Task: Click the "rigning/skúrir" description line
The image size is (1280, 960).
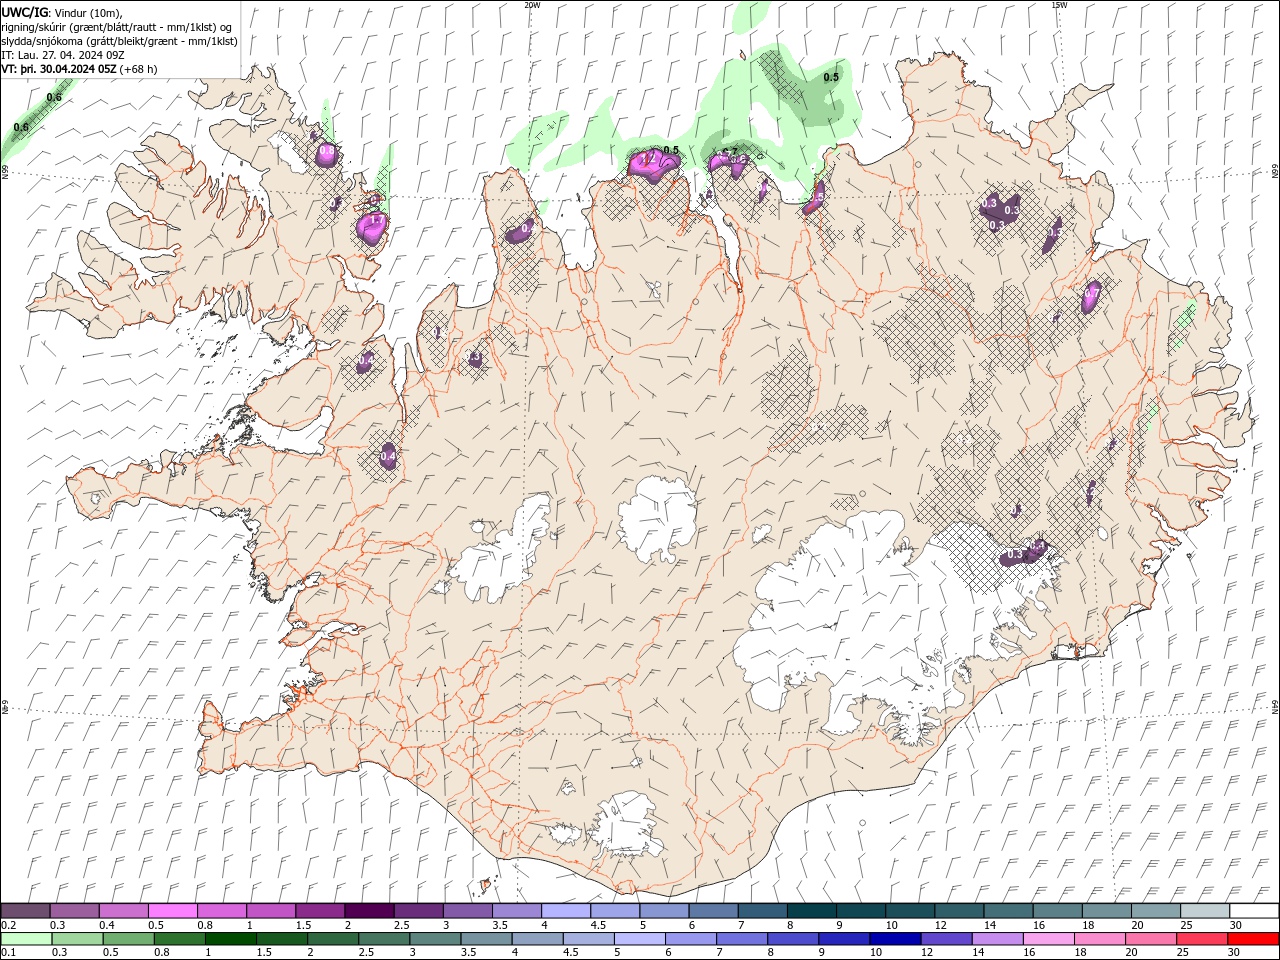Action: [x=116, y=26]
